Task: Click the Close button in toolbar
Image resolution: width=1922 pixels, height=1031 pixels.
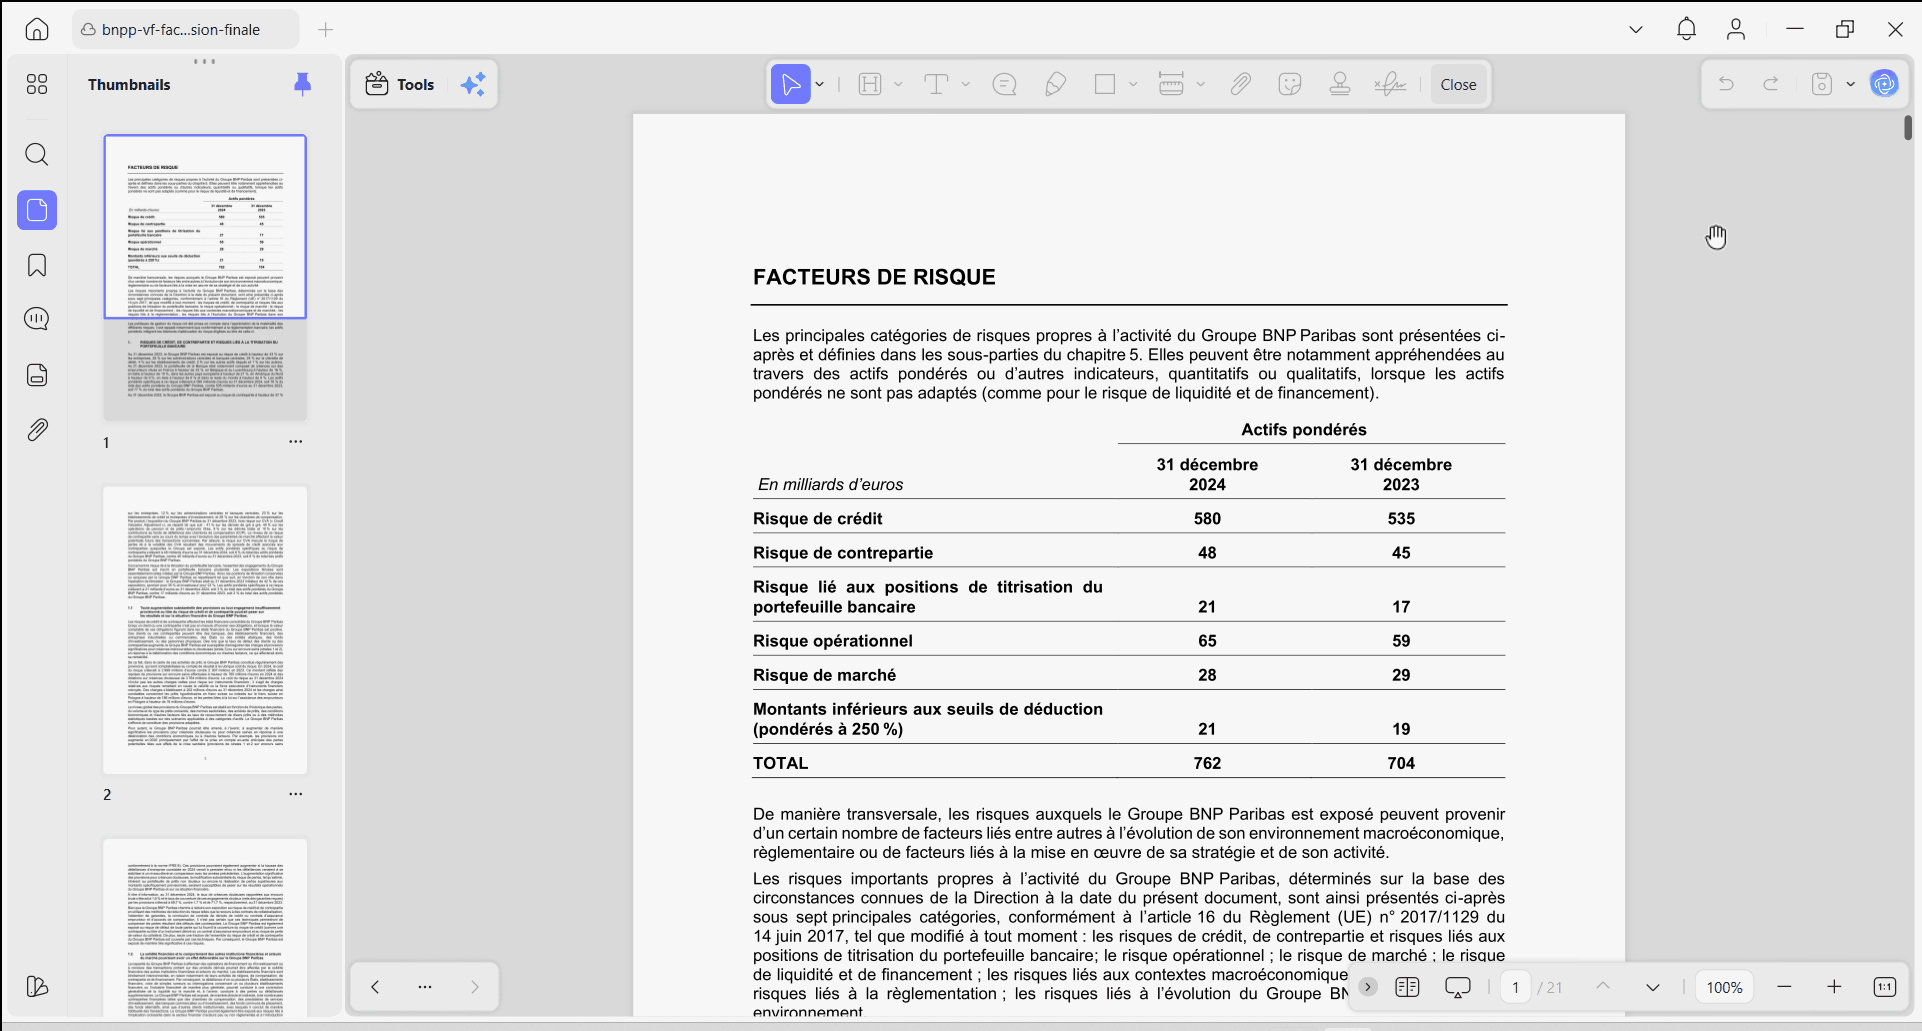Action: (x=1458, y=85)
